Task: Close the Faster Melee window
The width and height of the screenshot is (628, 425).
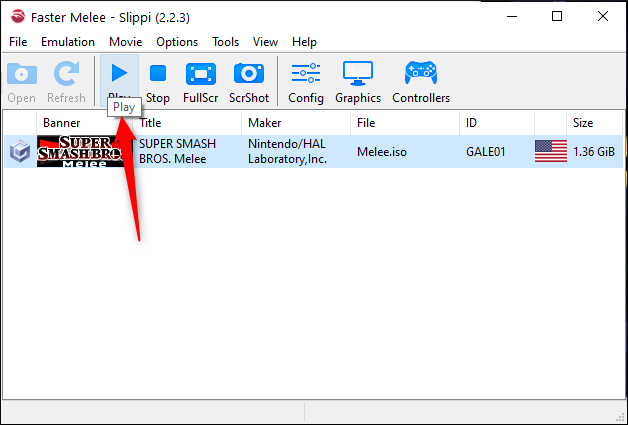Action: [x=603, y=16]
